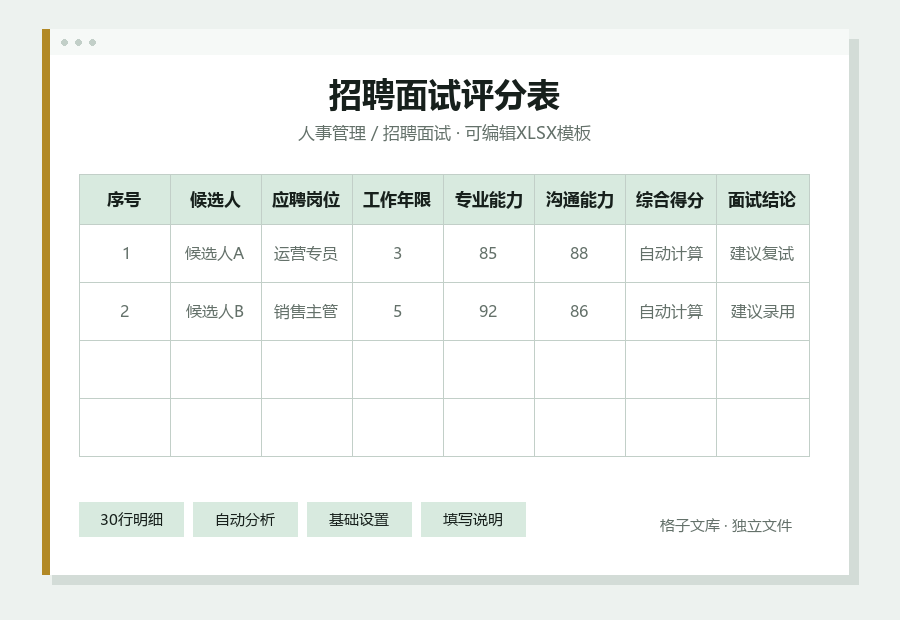Screen dimensions: 900x620
Task: Click the 填写说明 tag button
Action: tap(473, 520)
